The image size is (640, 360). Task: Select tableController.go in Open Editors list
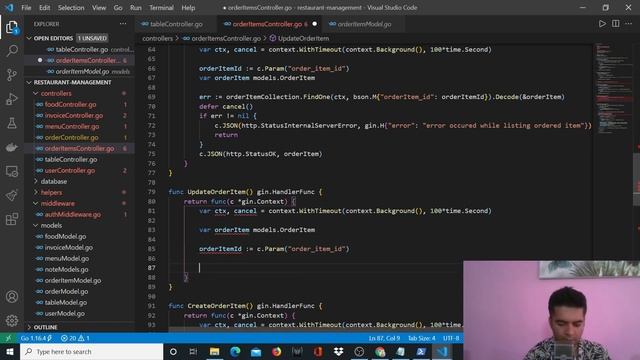pos(82,49)
